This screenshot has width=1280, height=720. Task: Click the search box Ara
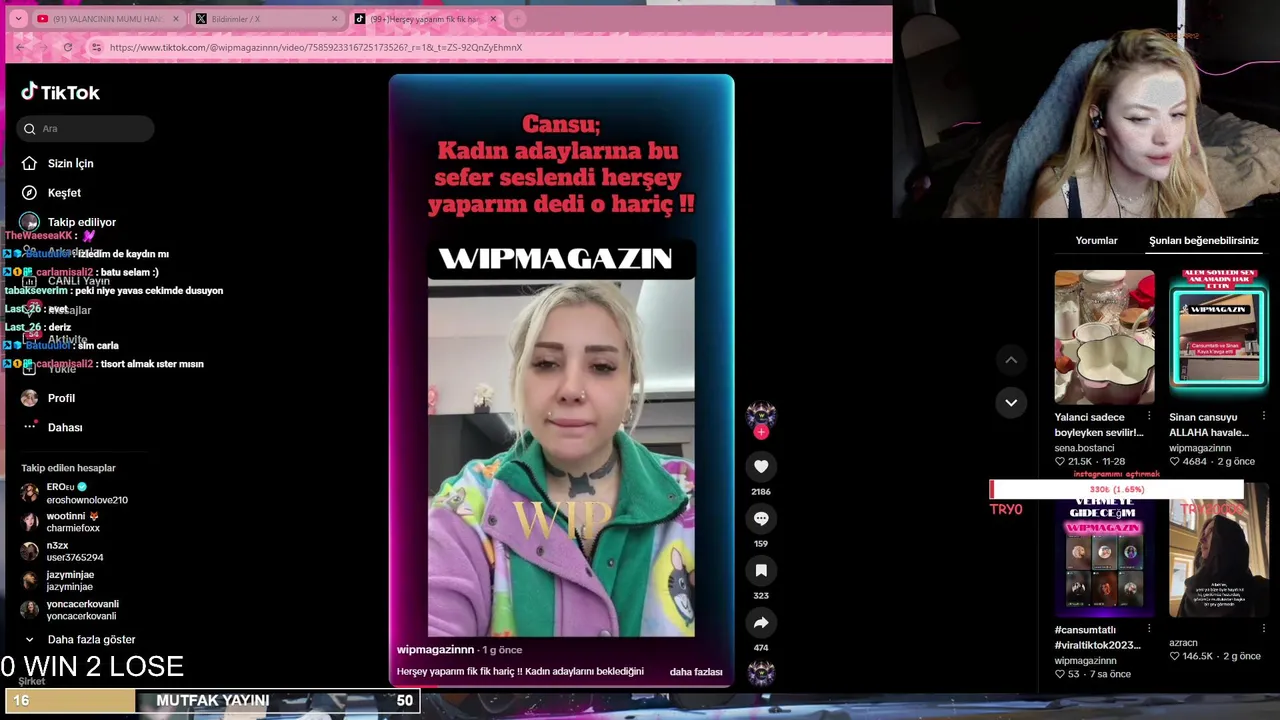click(85, 128)
